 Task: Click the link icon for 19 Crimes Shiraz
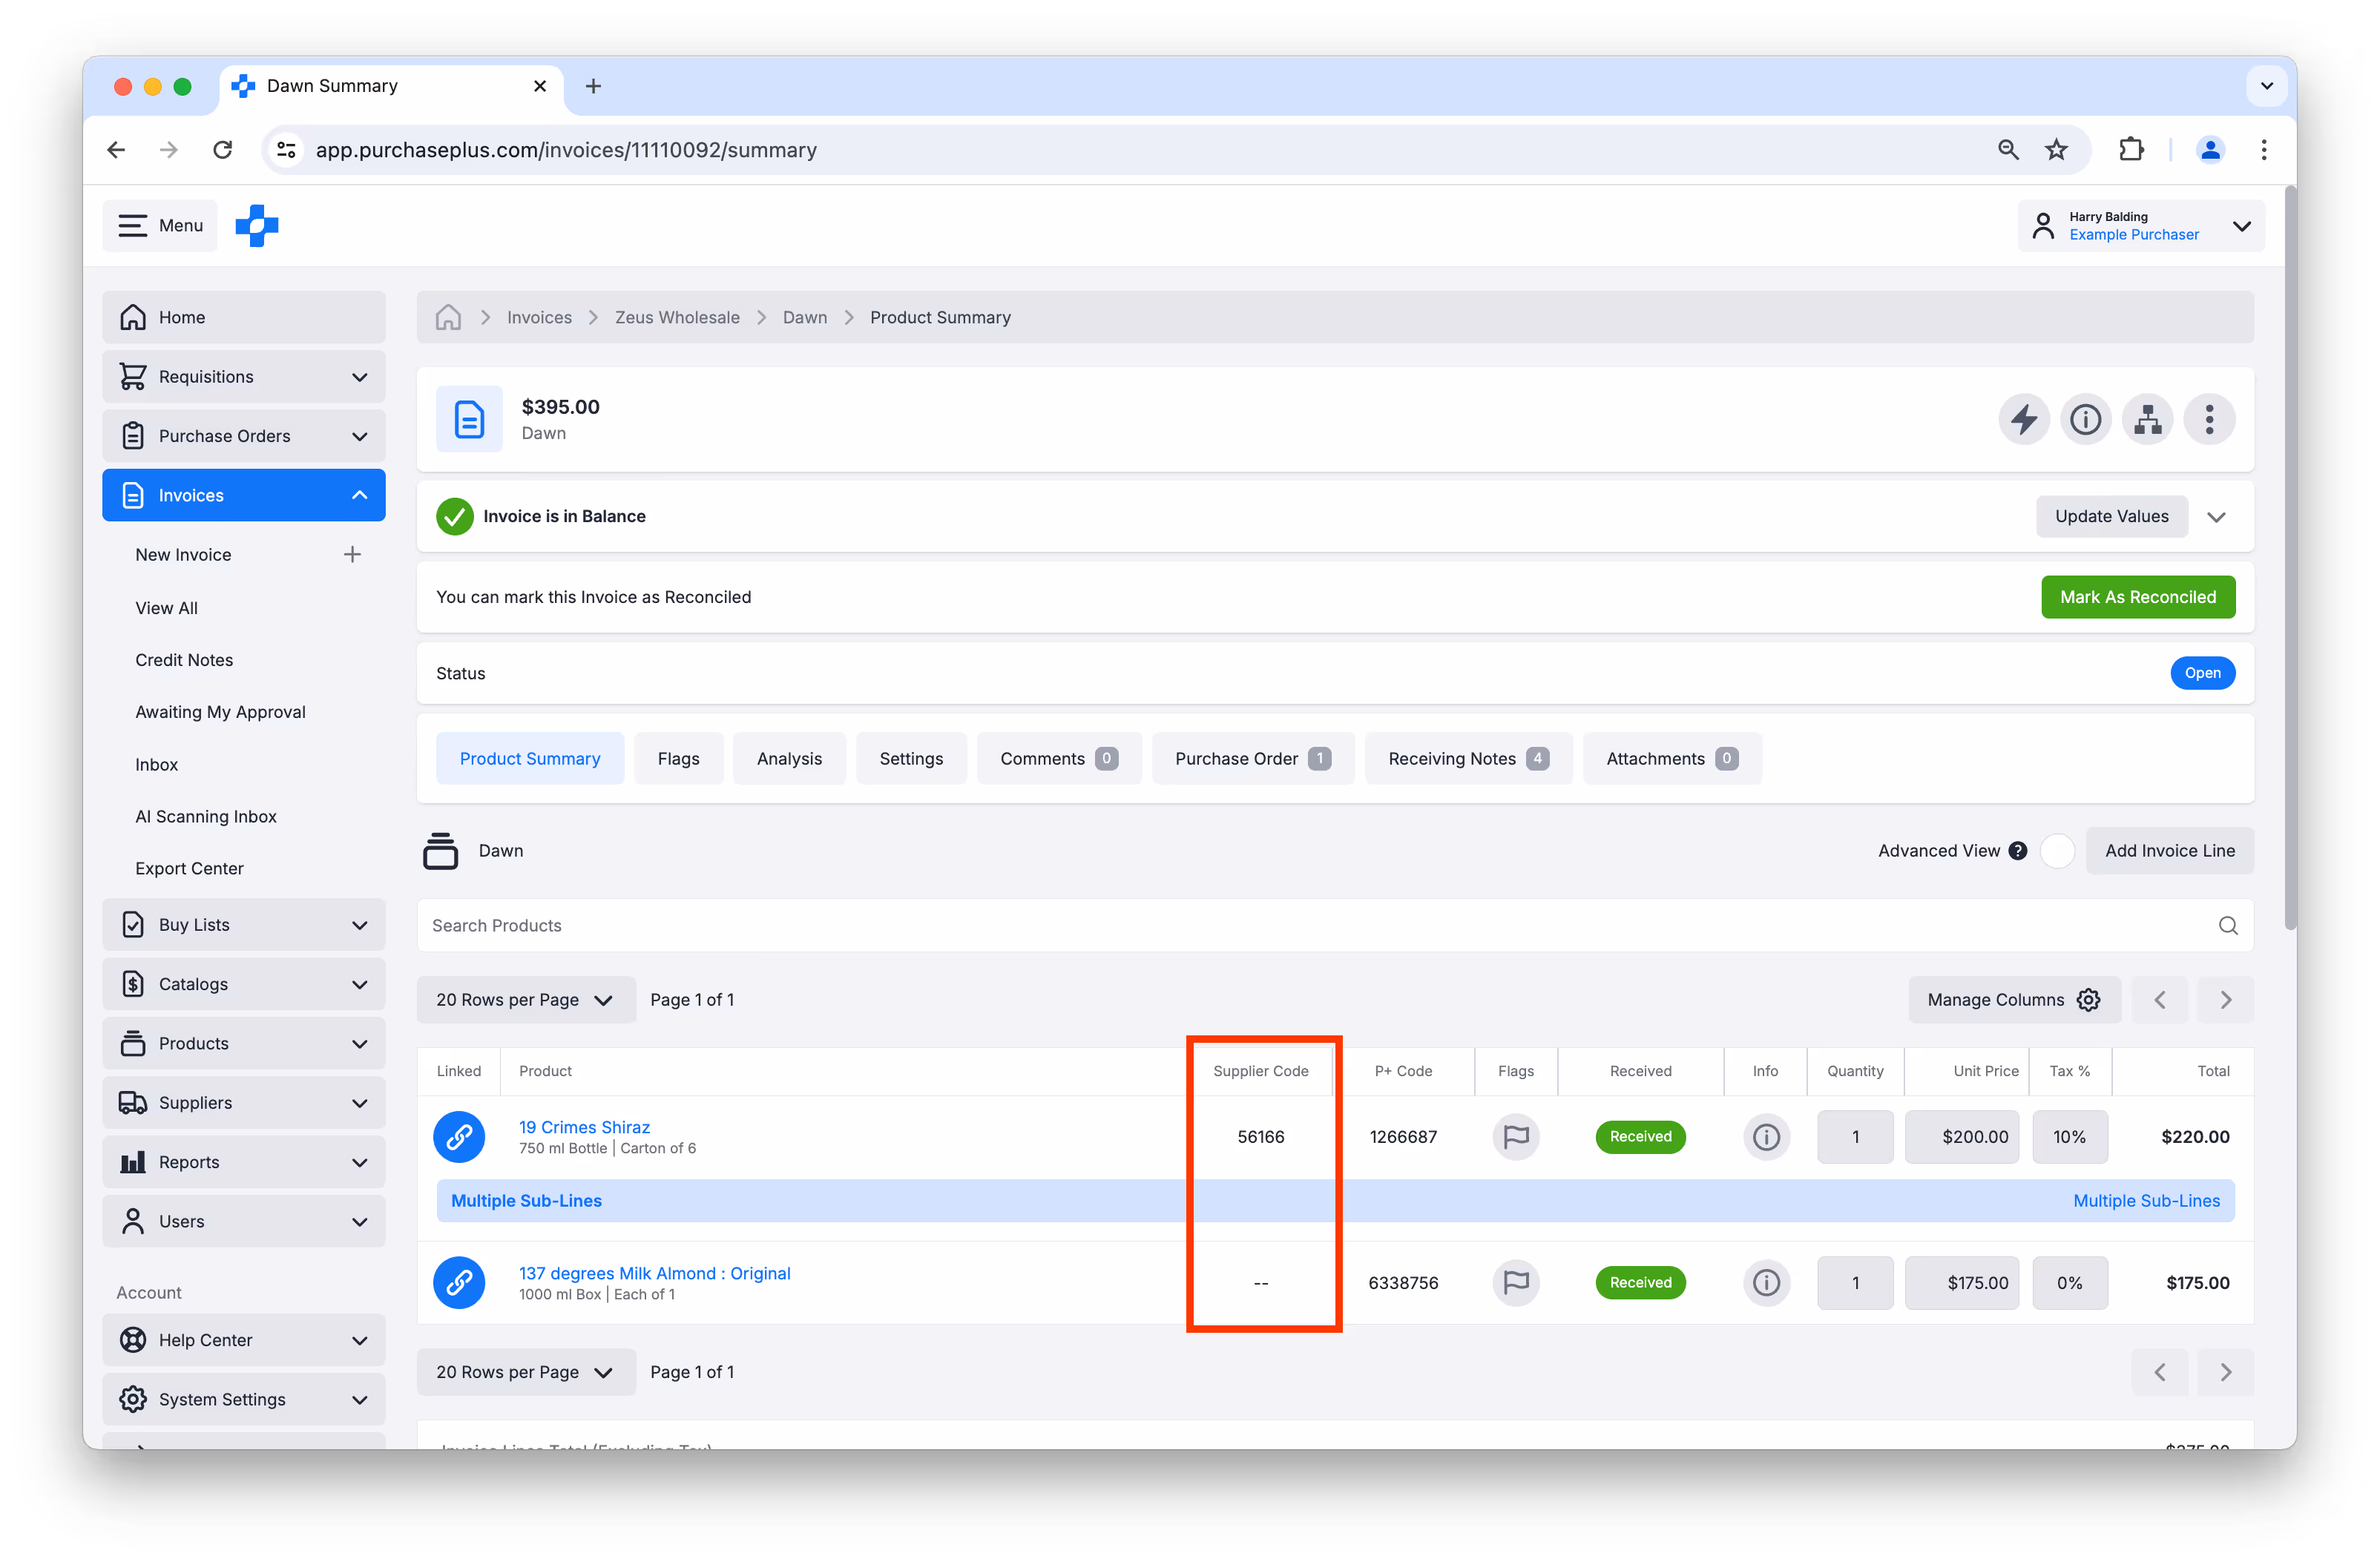pos(459,1137)
